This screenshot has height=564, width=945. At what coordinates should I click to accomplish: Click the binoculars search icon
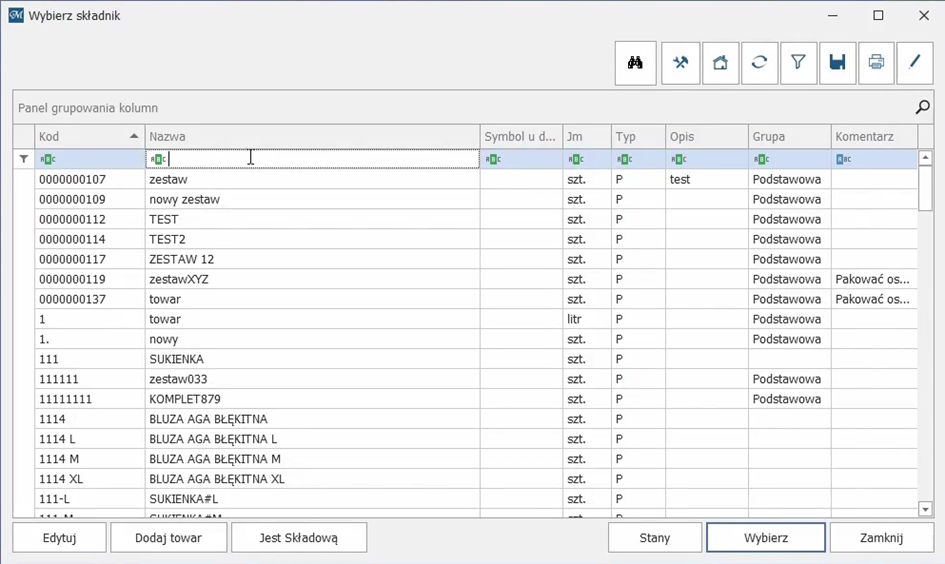point(635,62)
